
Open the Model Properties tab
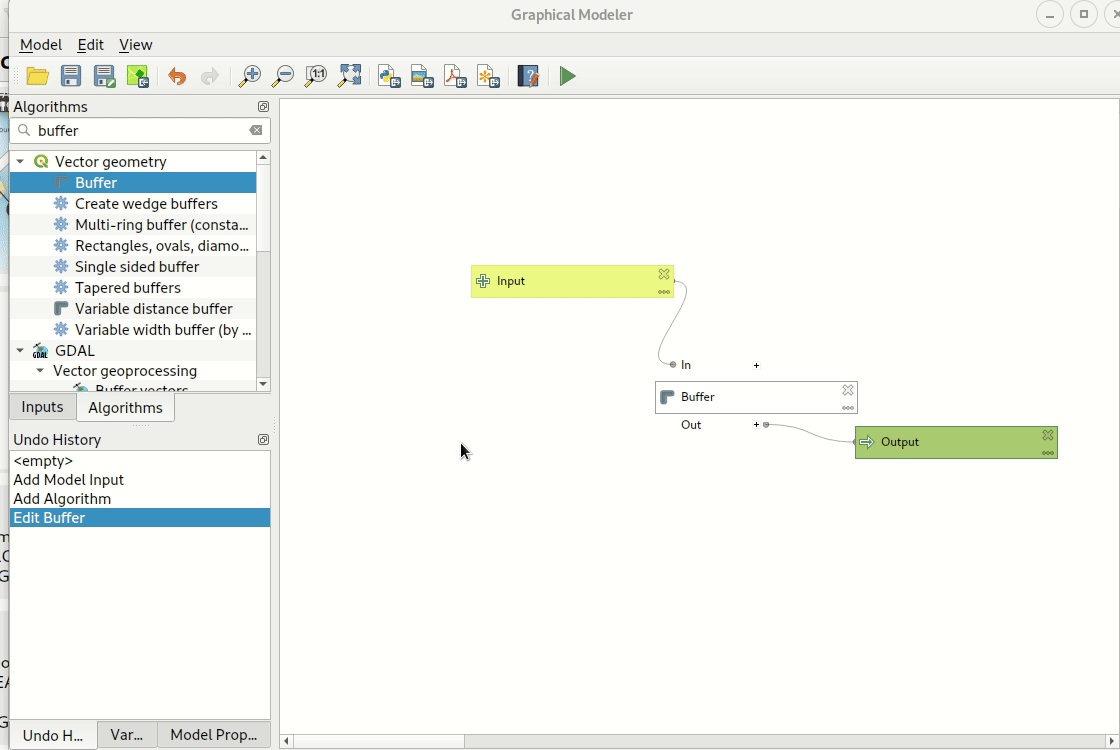pyautogui.click(x=213, y=734)
